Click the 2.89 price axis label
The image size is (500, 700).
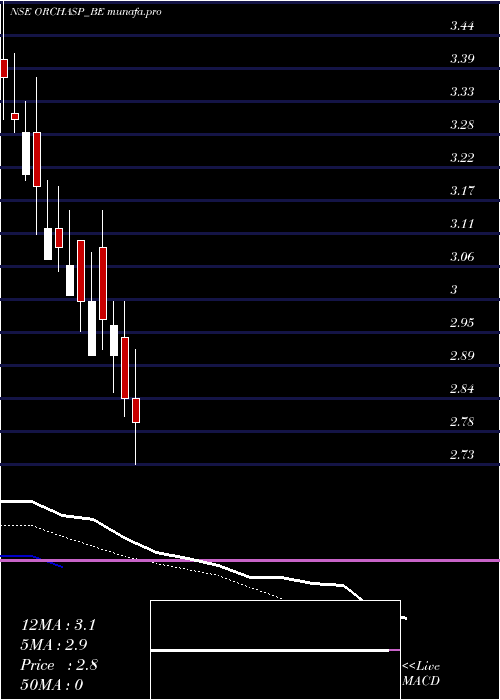(x=462, y=356)
